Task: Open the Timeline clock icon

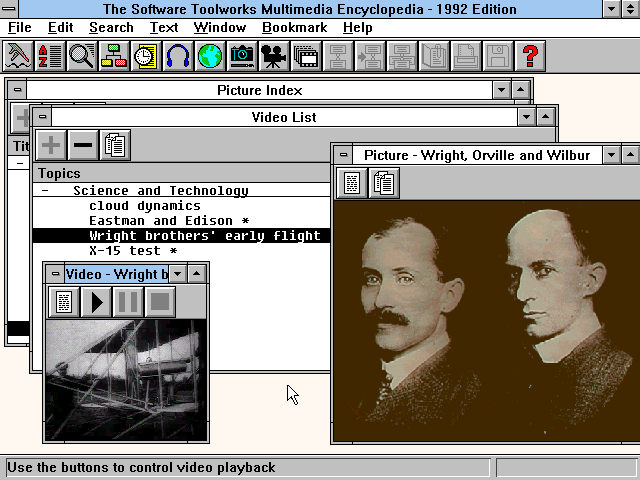Action: [x=146, y=56]
